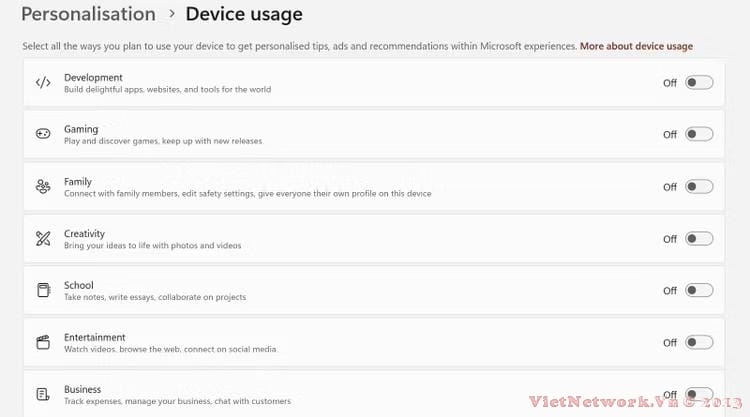750x417 pixels.
Task: Click the Gaming controller icon
Action: point(43,134)
